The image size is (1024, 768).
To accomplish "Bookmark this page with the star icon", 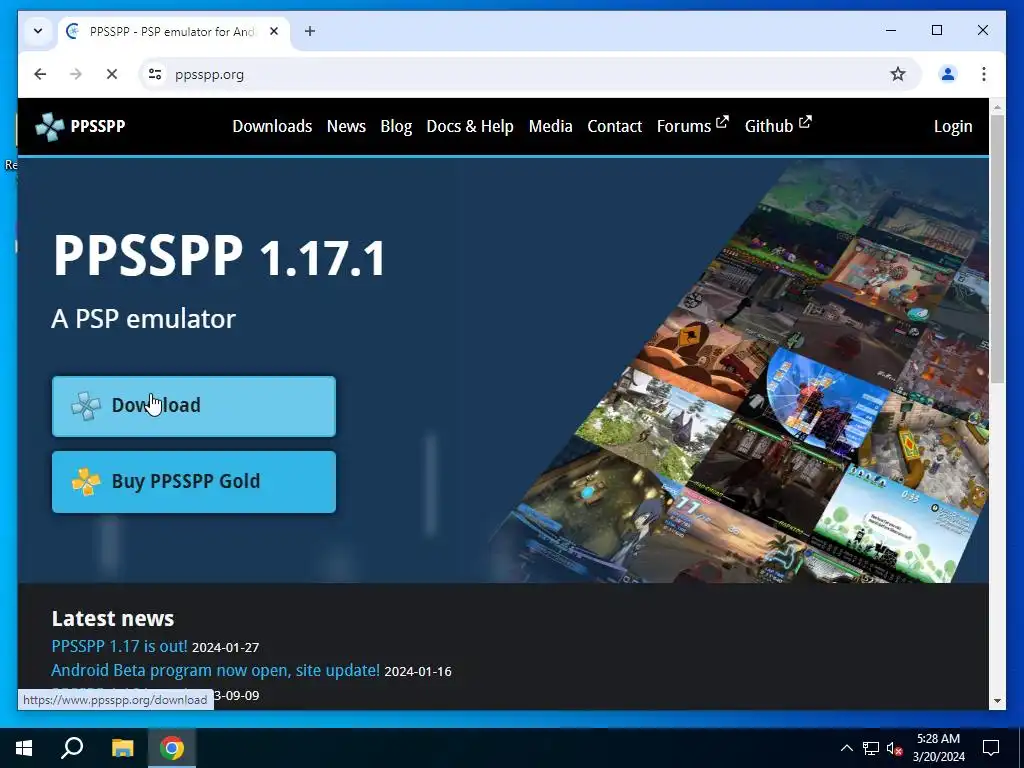I will point(898,74).
